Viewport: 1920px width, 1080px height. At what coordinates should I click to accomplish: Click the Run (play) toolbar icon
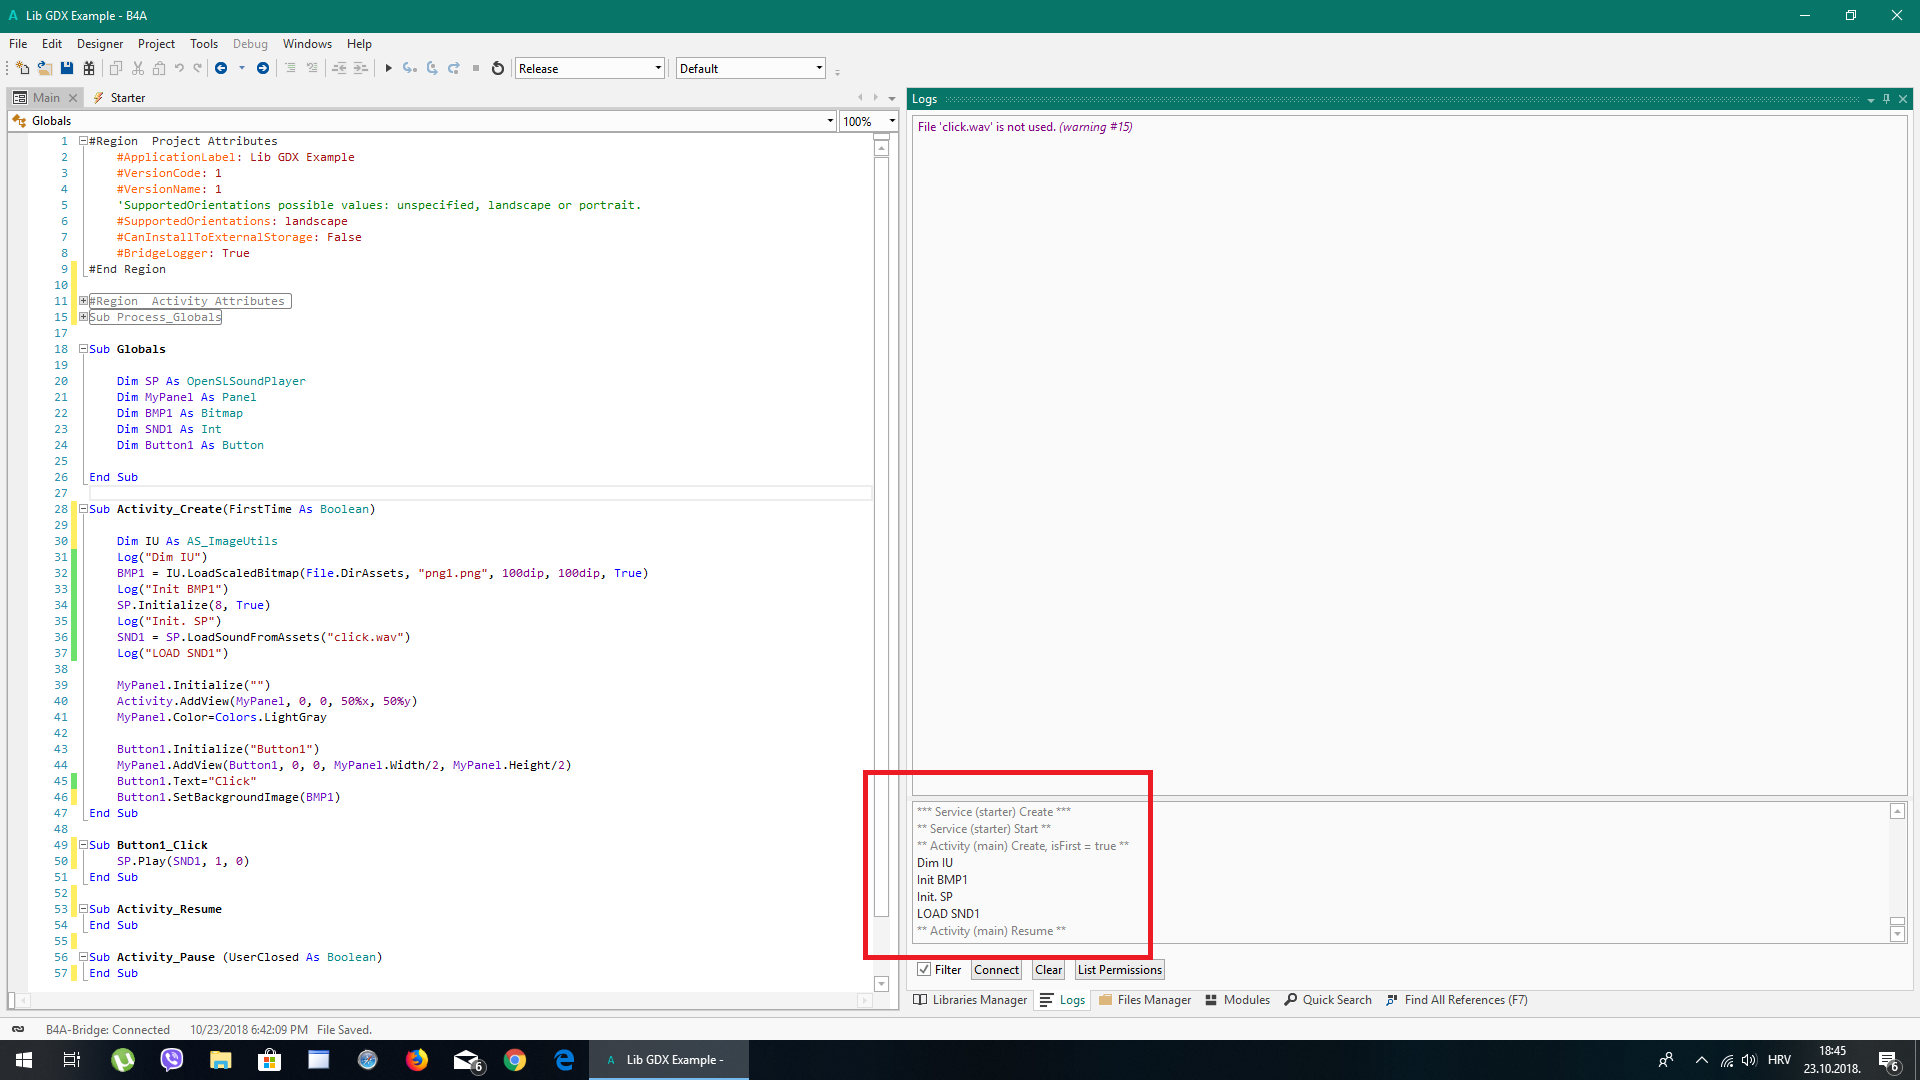point(389,68)
